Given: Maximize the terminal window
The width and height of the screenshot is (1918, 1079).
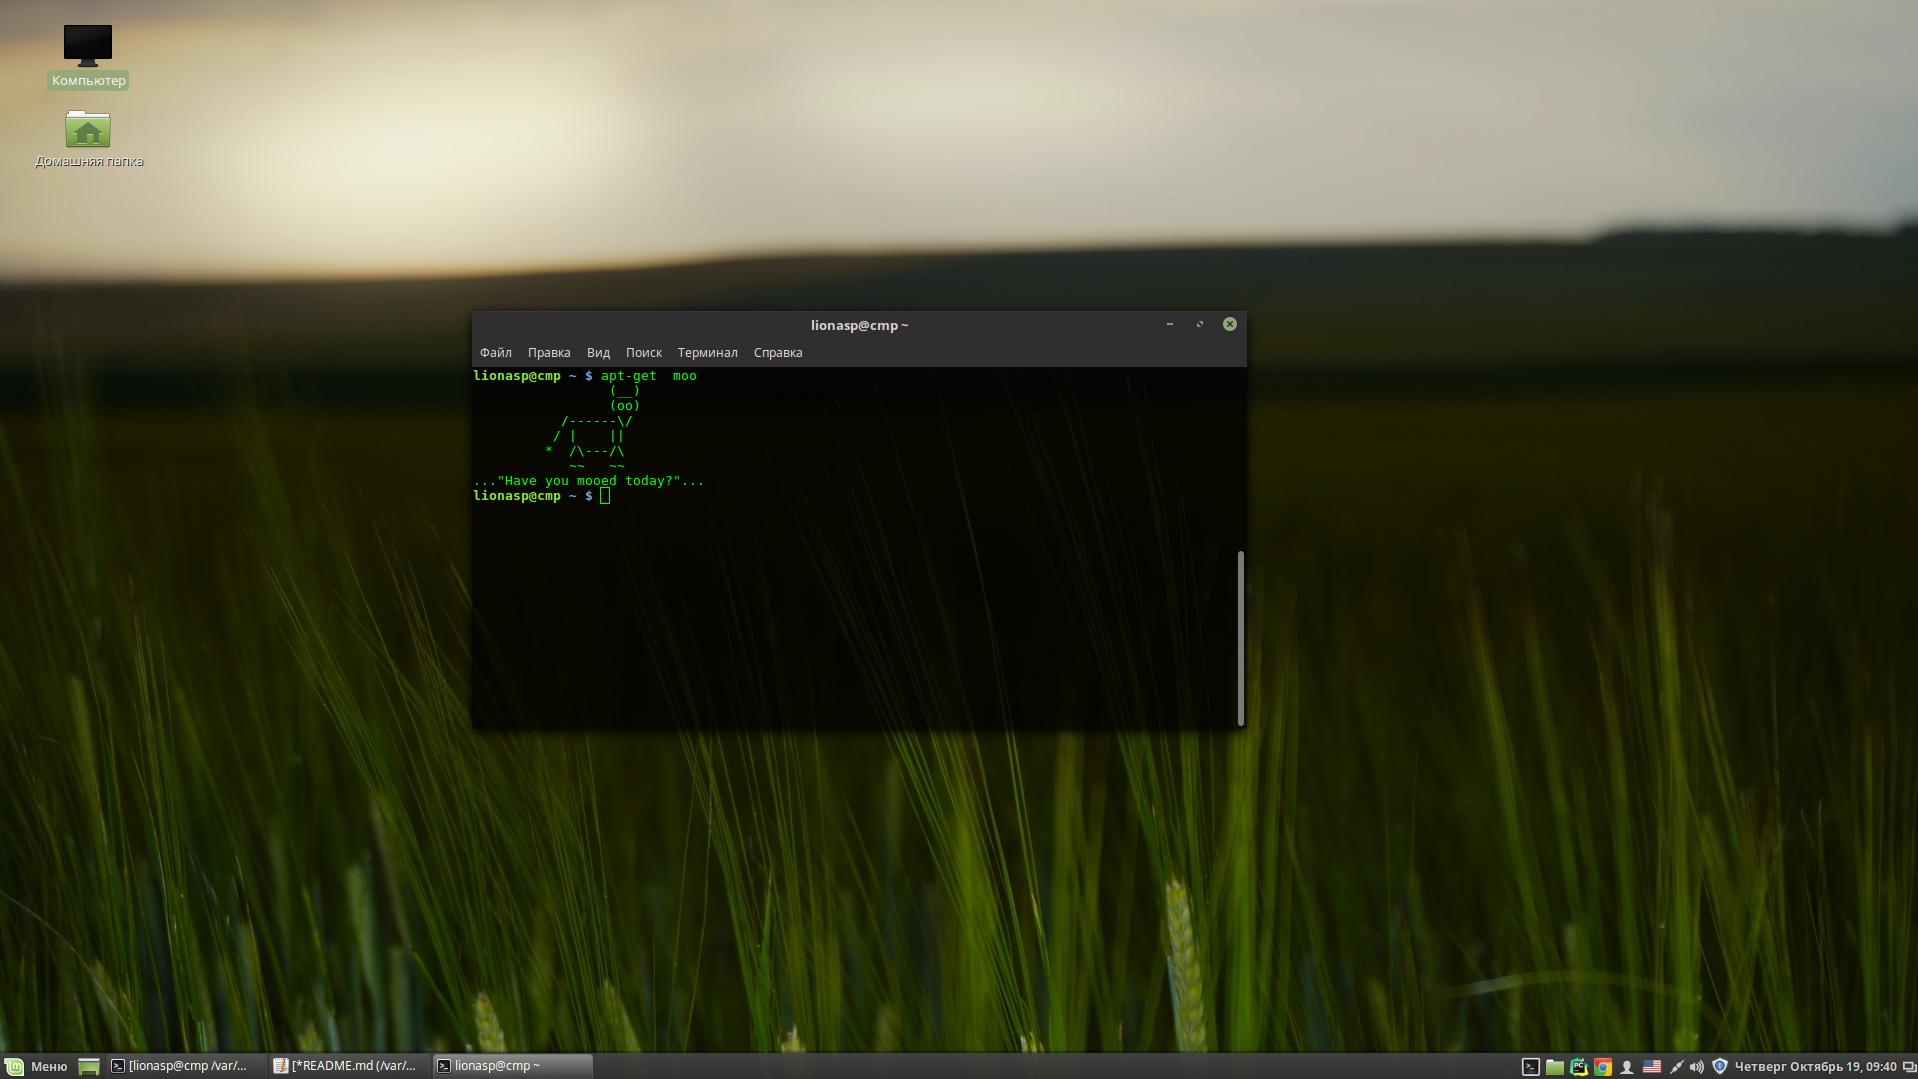Looking at the screenshot, I should 1199,324.
